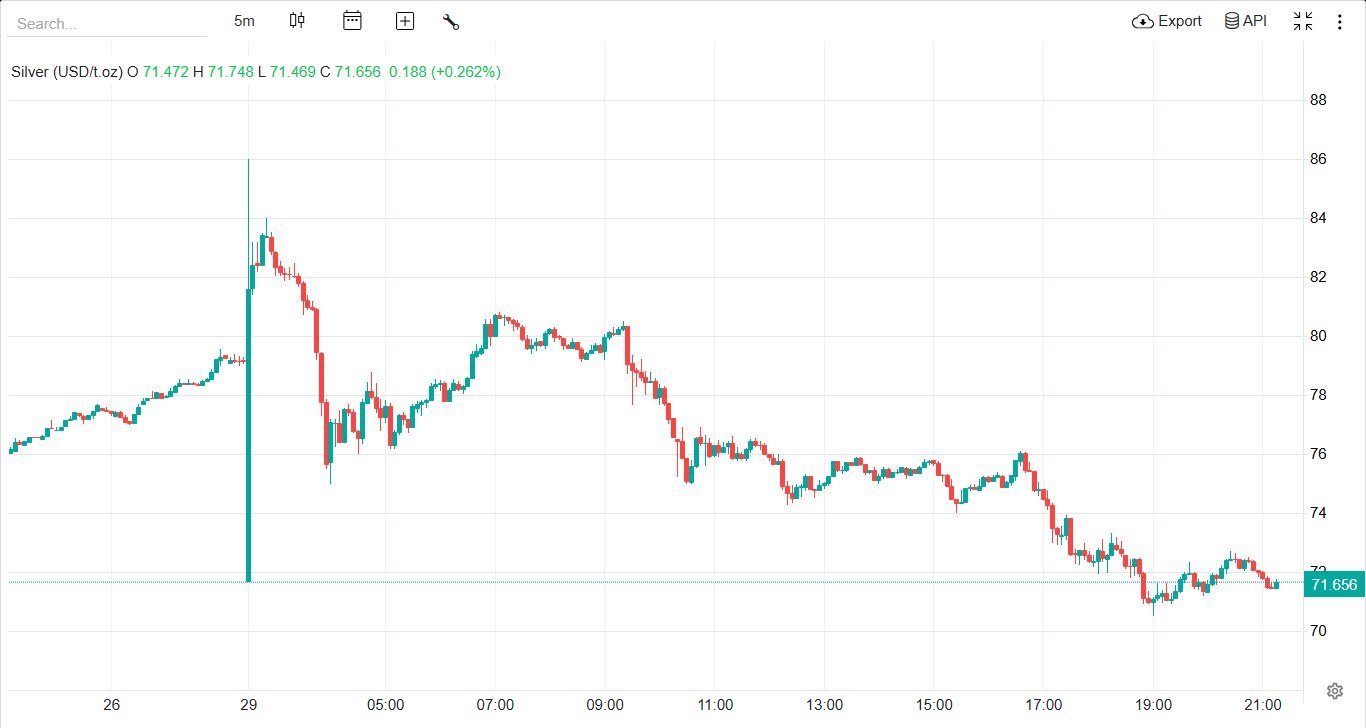This screenshot has height=728, width=1366.
Task: Click the plus-in-square add icon
Action: point(405,21)
